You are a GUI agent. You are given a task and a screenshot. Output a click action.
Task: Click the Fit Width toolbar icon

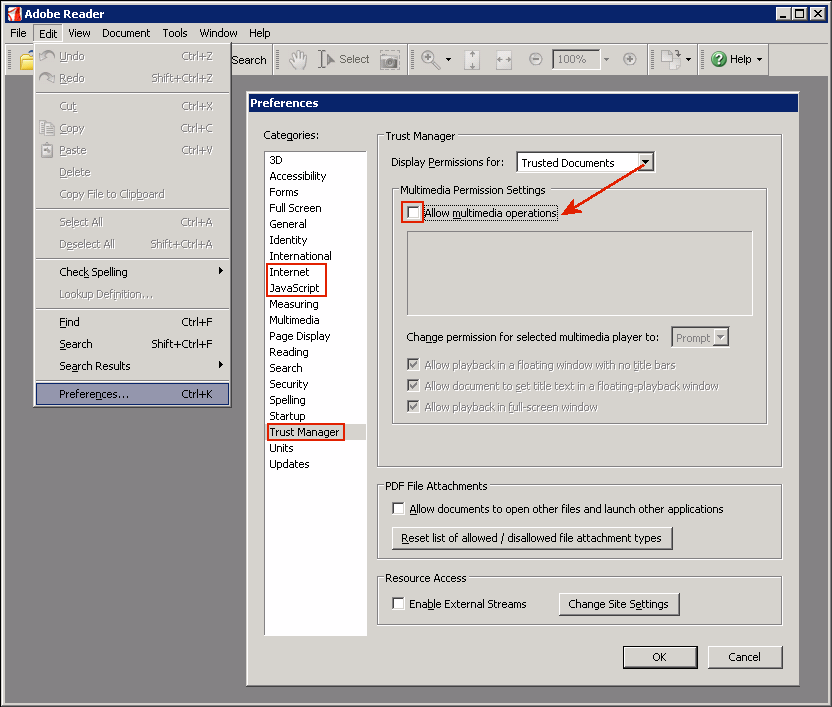point(504,59)
